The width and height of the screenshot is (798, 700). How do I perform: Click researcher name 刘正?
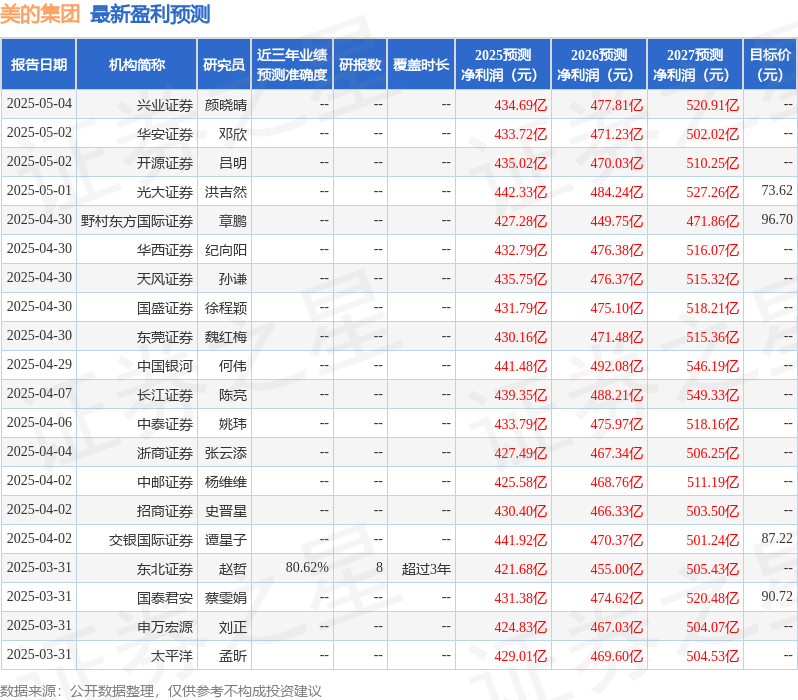point(233,628)
